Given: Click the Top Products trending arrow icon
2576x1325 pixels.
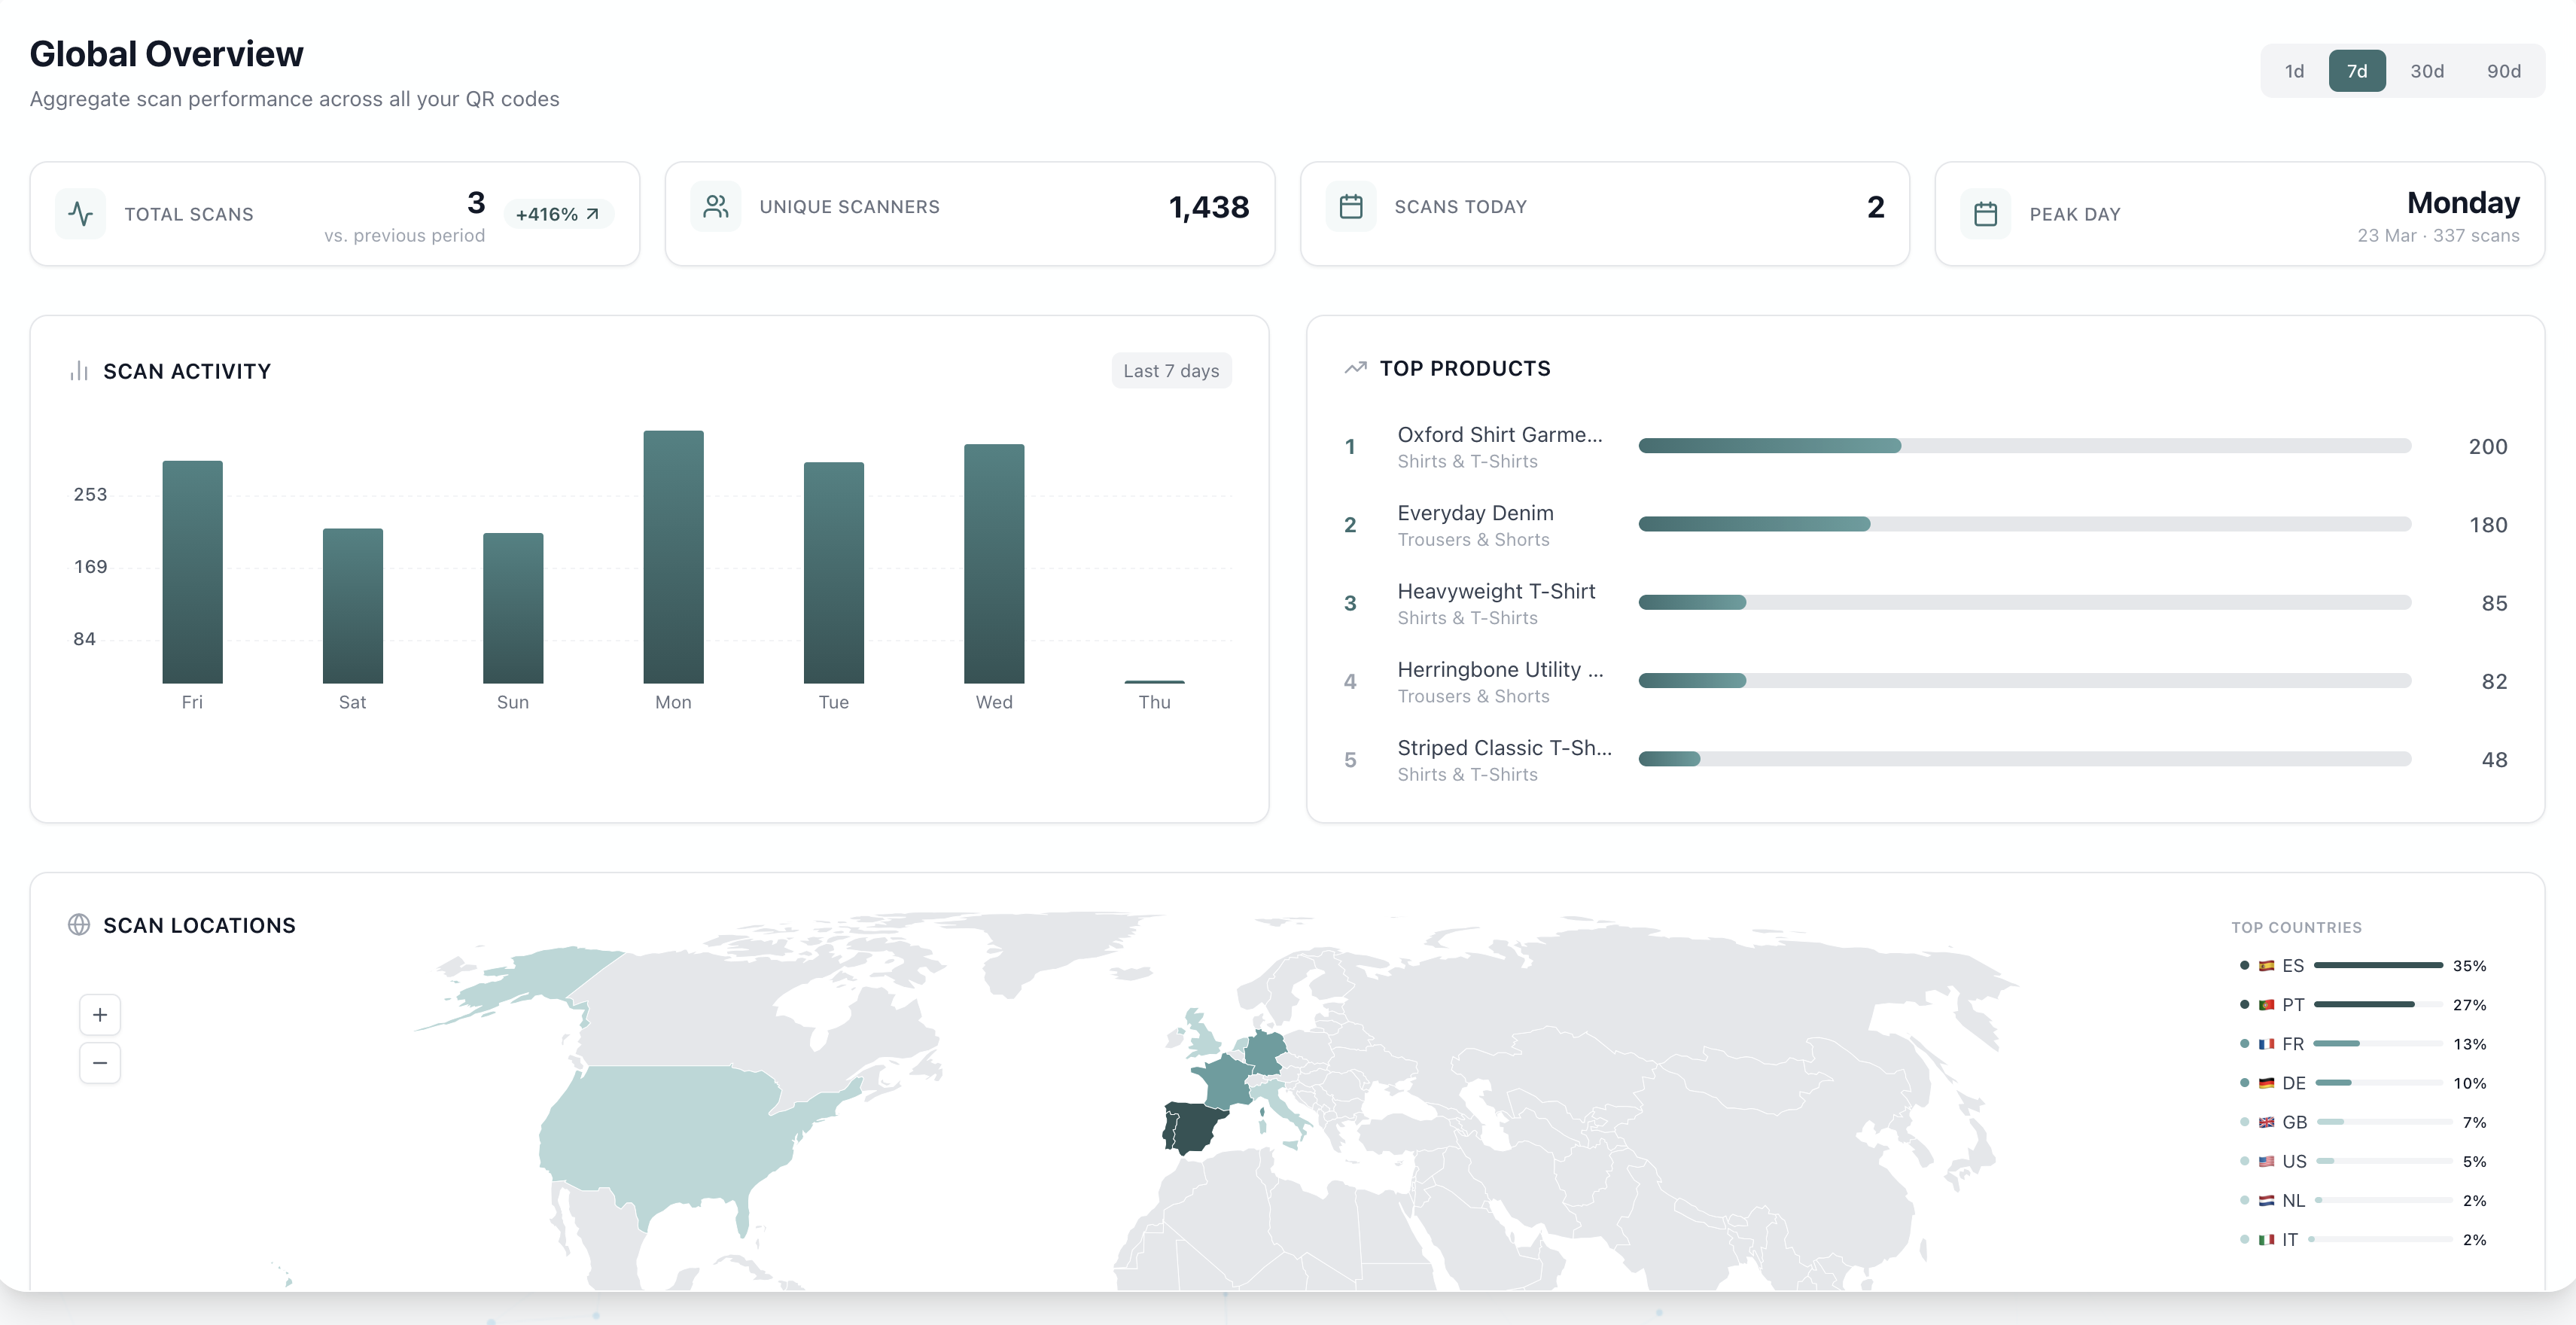Looking at the screenshot, I should tap(1356, 367).
